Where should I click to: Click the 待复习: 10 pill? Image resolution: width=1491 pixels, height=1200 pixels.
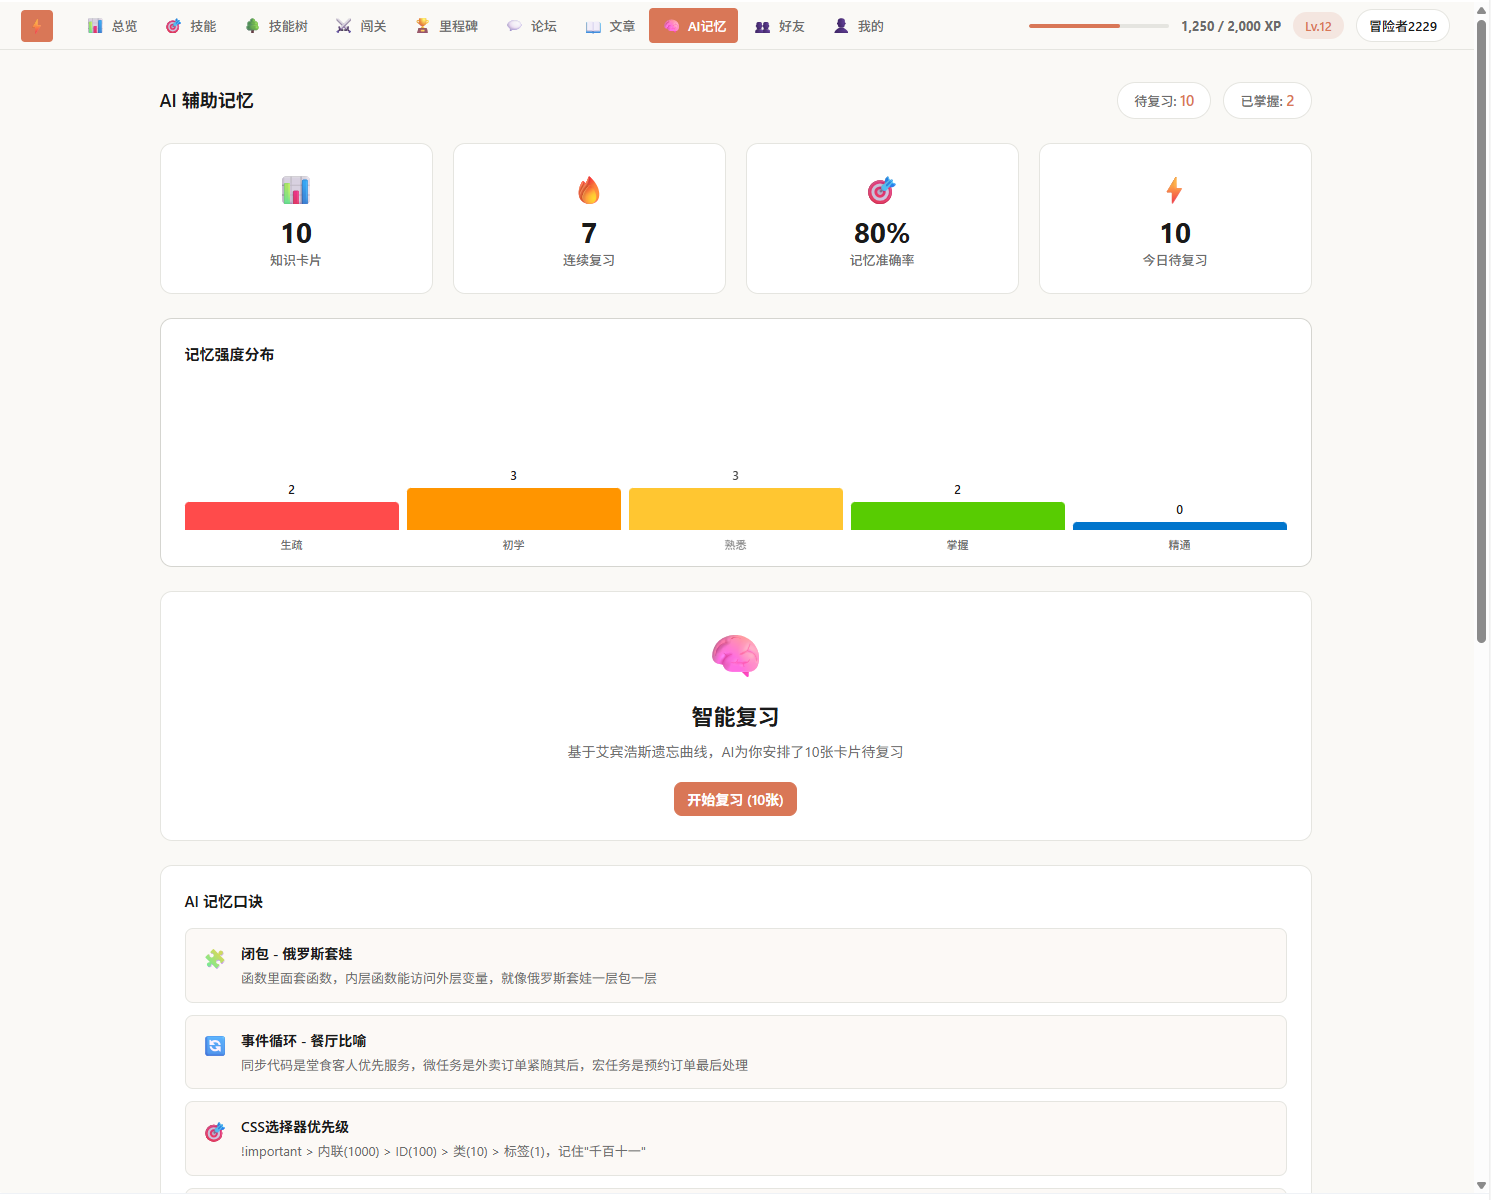click(x=1164, y=101)
